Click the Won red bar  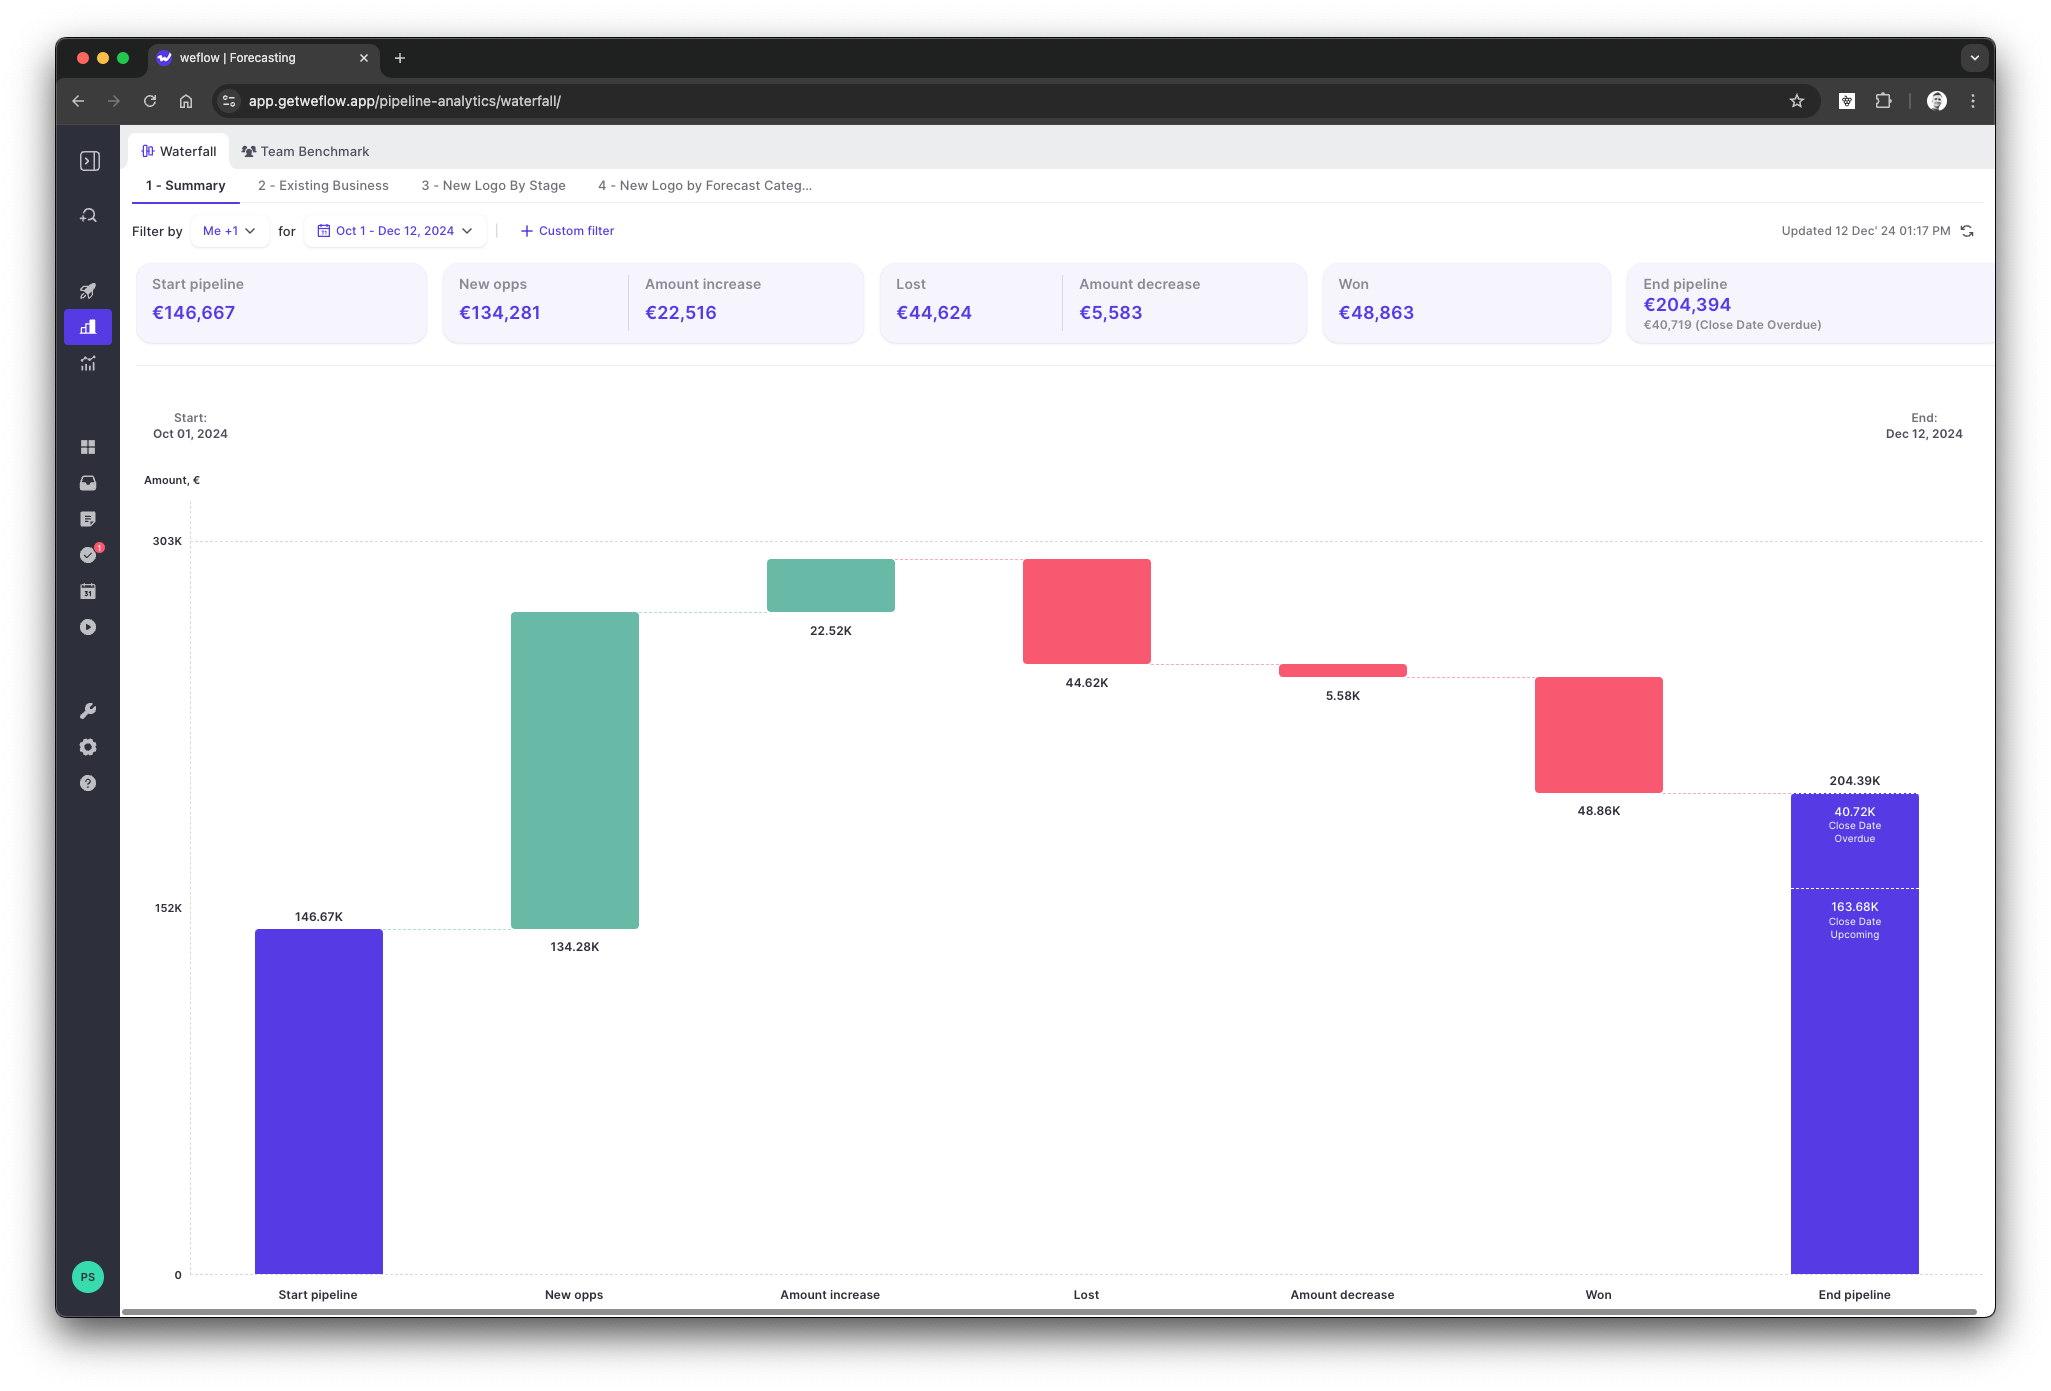click(1599, 735)
